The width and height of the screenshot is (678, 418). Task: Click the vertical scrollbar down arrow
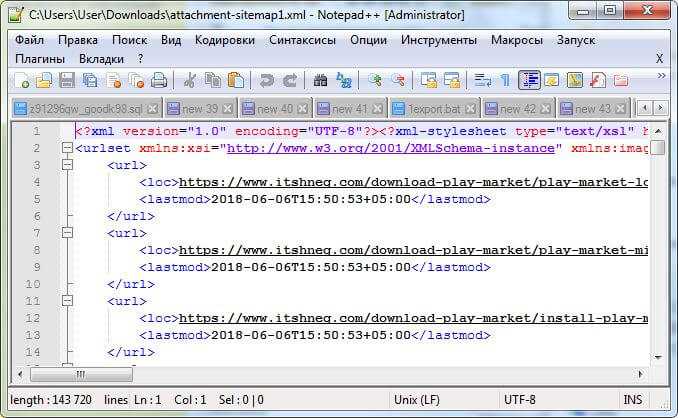tap(658, 357)
